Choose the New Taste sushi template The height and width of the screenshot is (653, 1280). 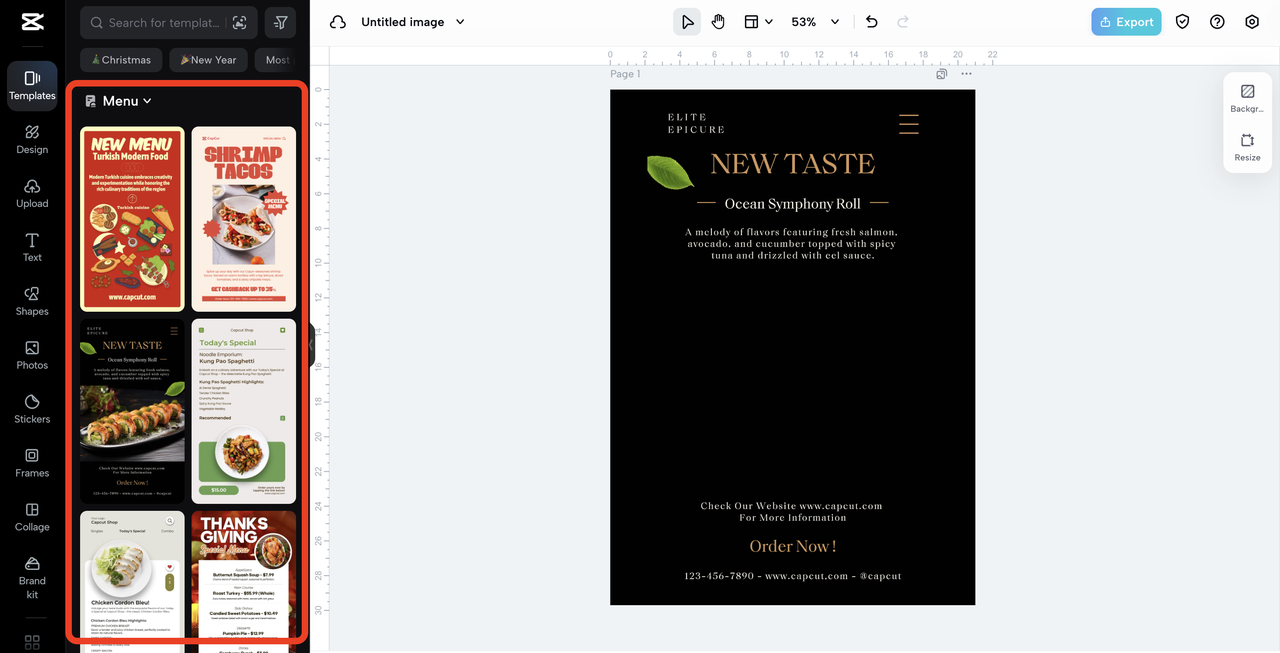tap(132, 411)
